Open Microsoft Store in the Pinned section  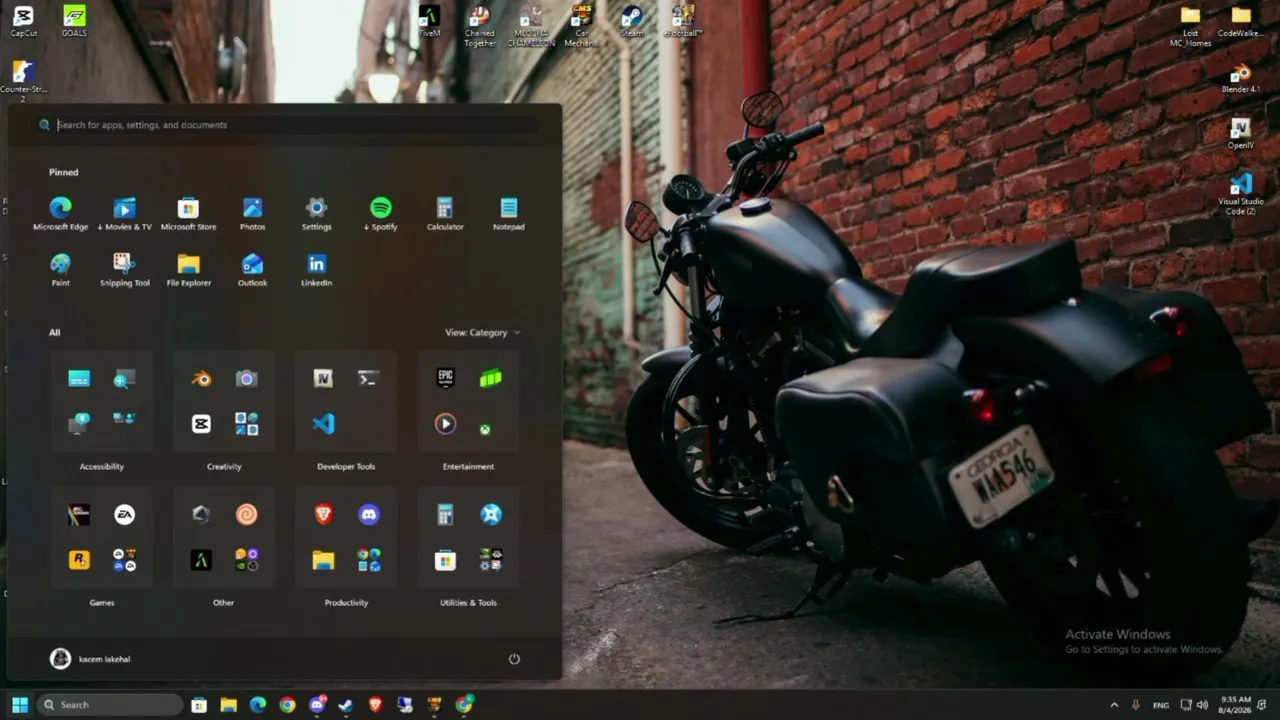point(188,214)
